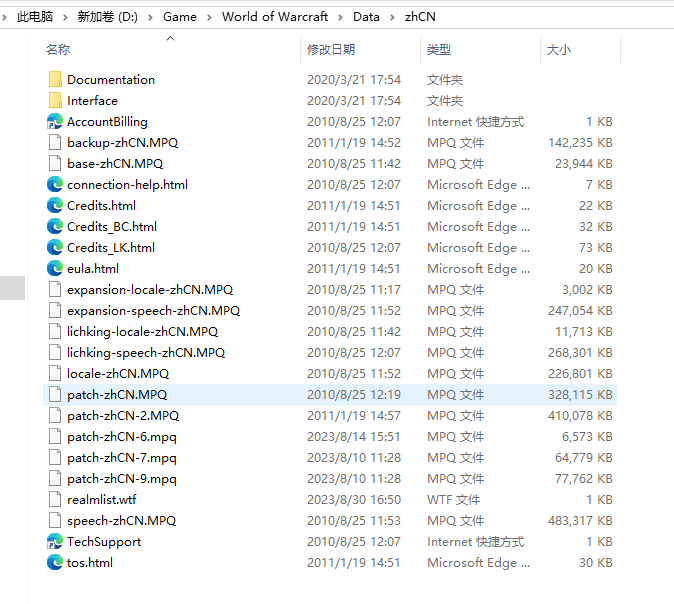Screen dimensions: 674x604
Task: Click the eula.html Edge icon
Action: [55, 269]
